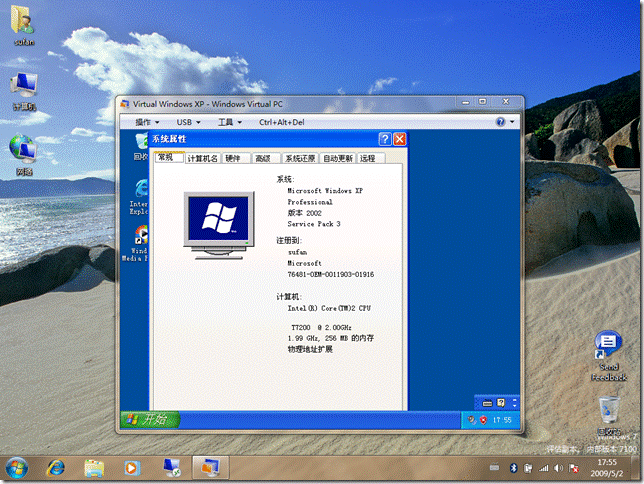Click the product ID 76481-OEM-0011903-01916
Image resolution: width=644 pixels, height=484 pixels.
click(x=331, y=274)
